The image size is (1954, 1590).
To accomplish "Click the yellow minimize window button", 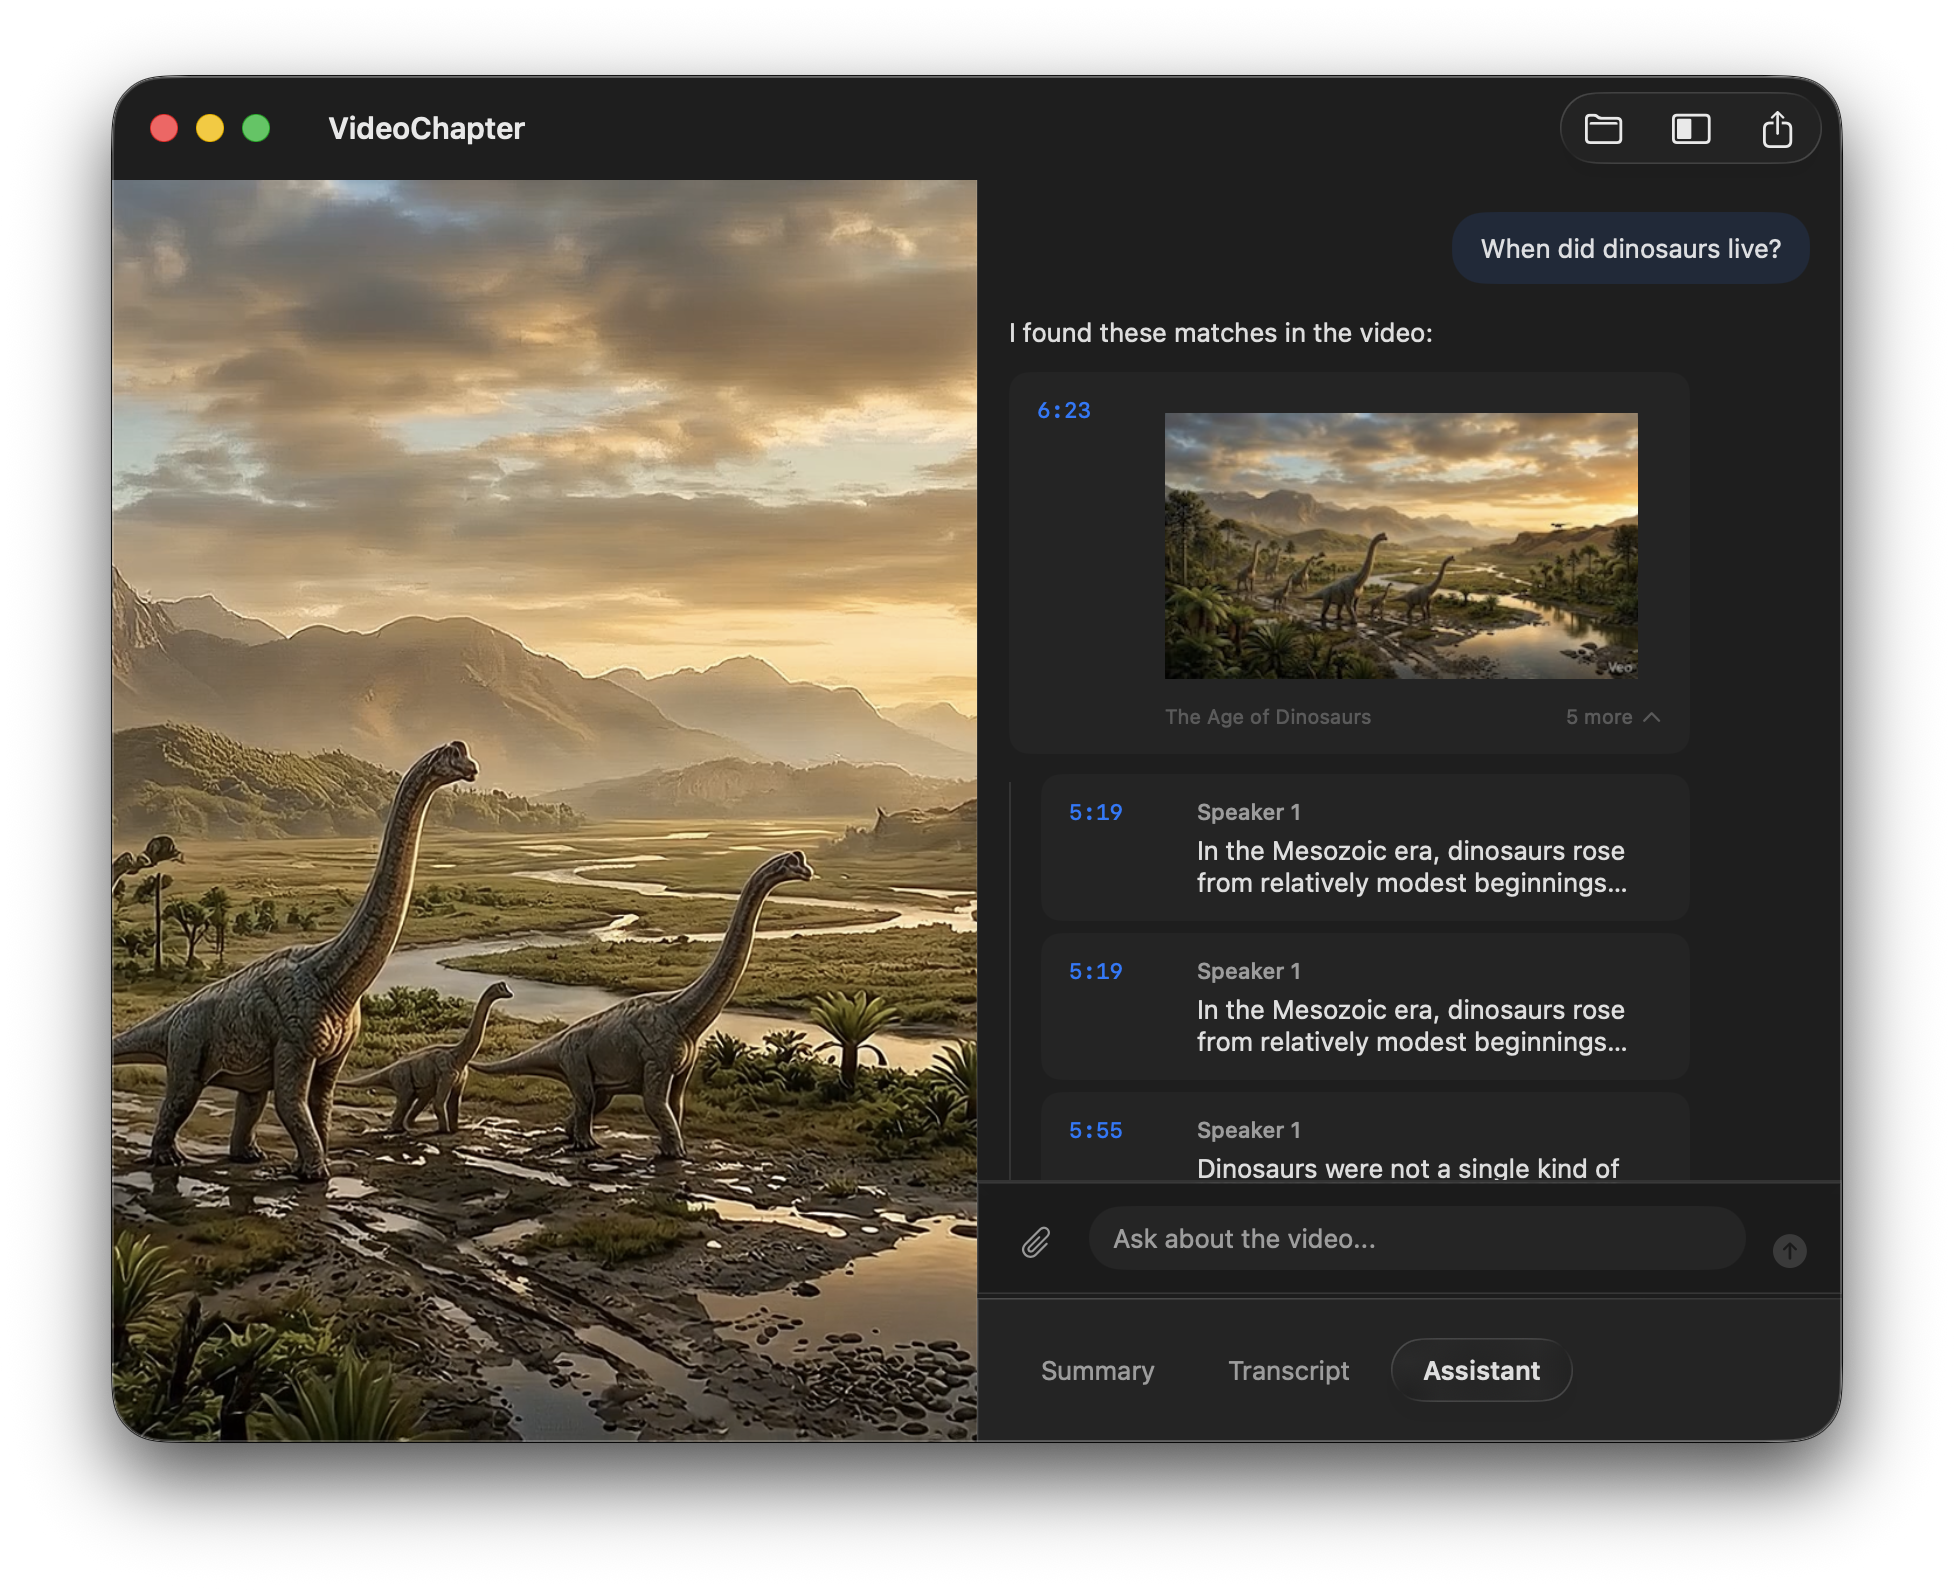I will click(210, 128).
